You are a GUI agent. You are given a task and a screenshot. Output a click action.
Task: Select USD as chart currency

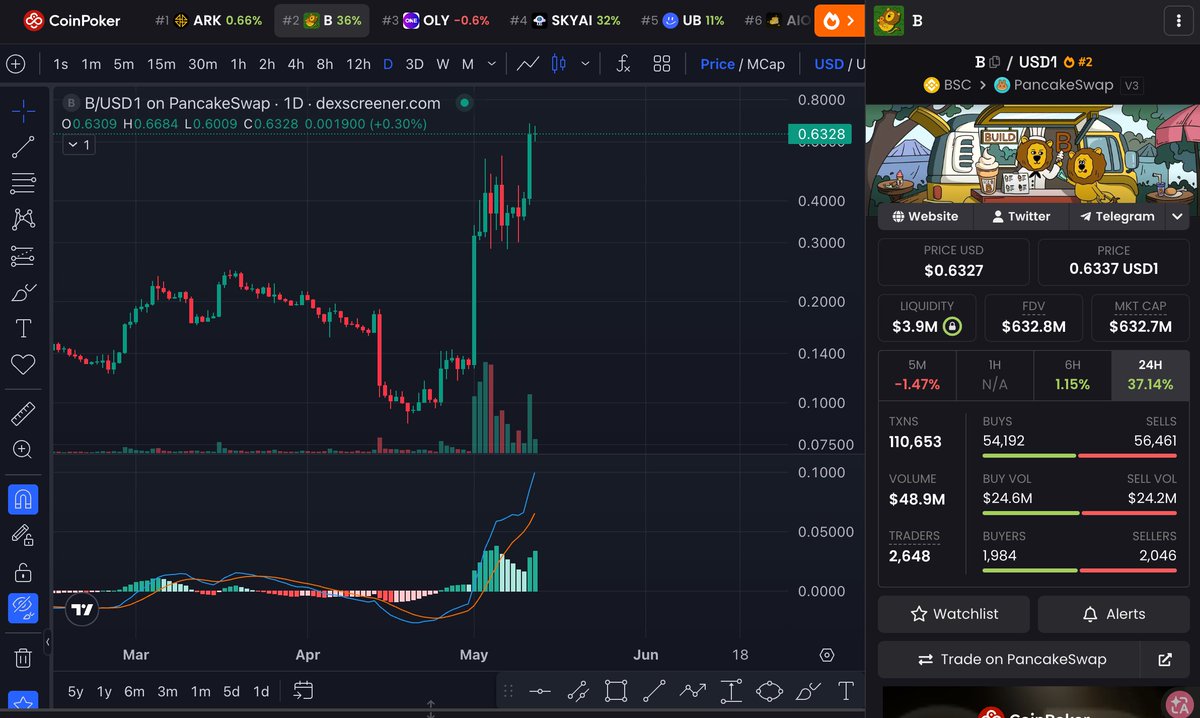(829, 64)
